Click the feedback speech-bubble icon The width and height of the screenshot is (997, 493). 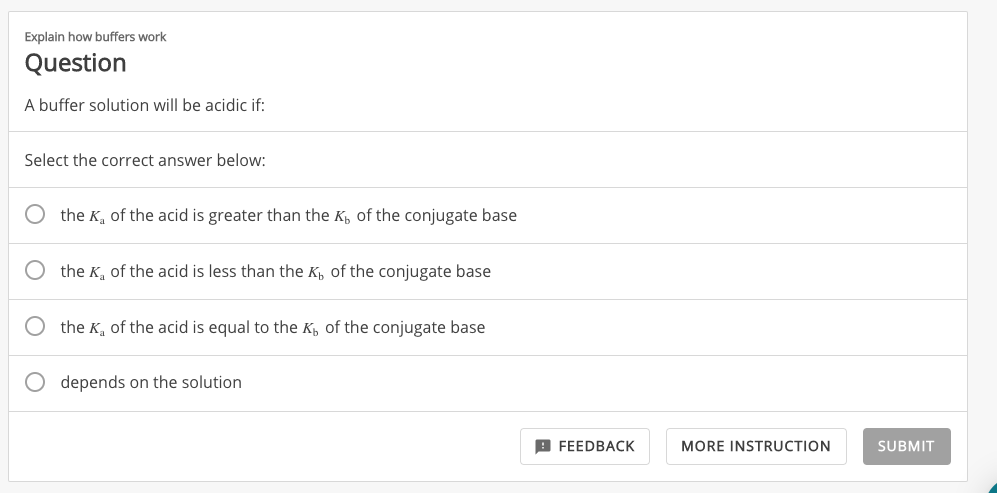coord(543,446)
